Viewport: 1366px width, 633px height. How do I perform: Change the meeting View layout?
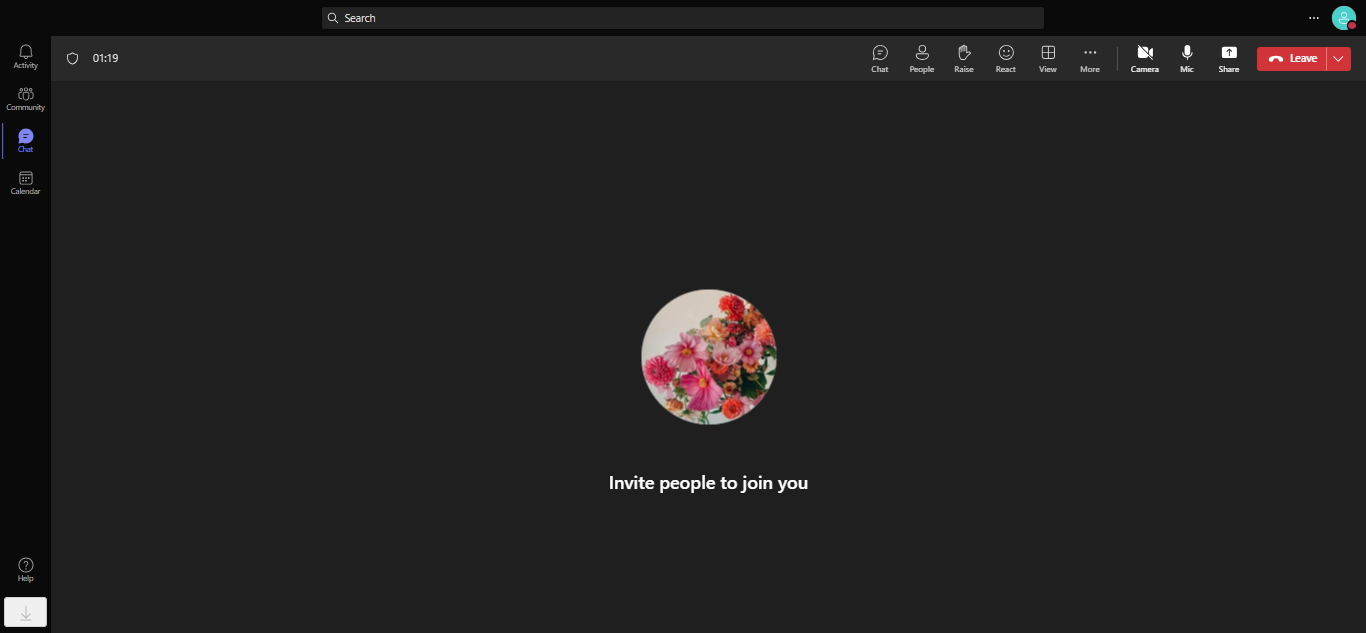click(1048, 58)
